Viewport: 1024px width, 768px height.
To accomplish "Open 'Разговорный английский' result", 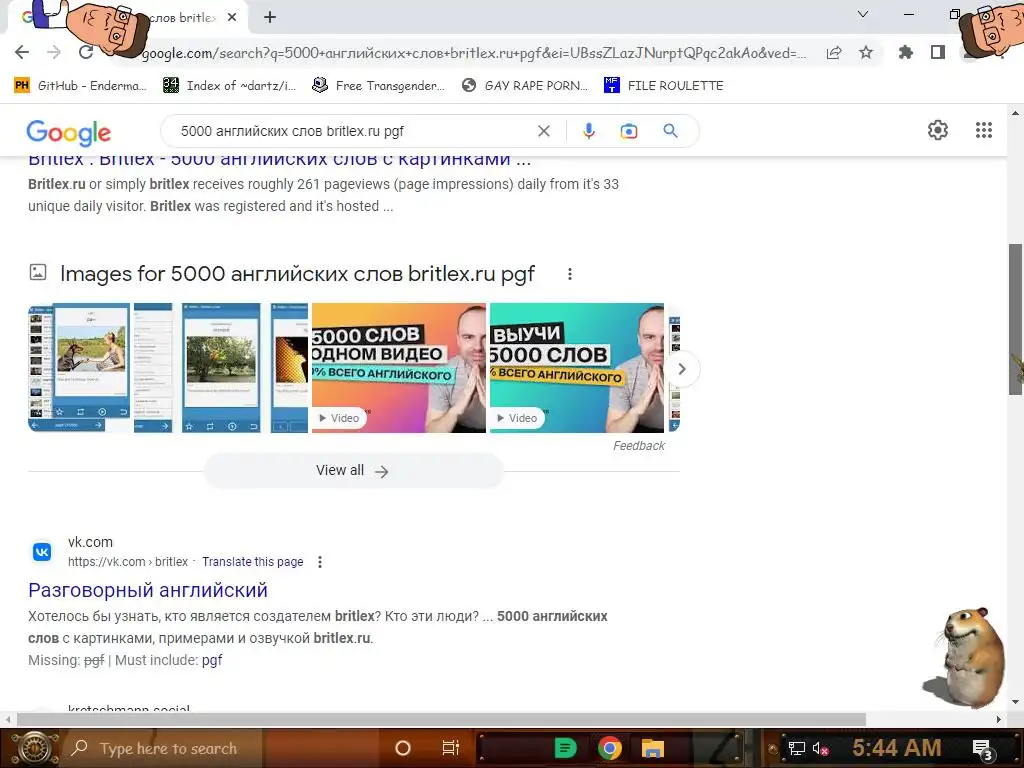I will point(148,590).
